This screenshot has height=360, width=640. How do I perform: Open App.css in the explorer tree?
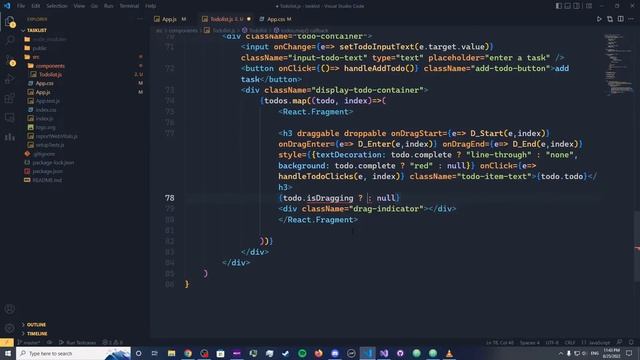(44, 83)
